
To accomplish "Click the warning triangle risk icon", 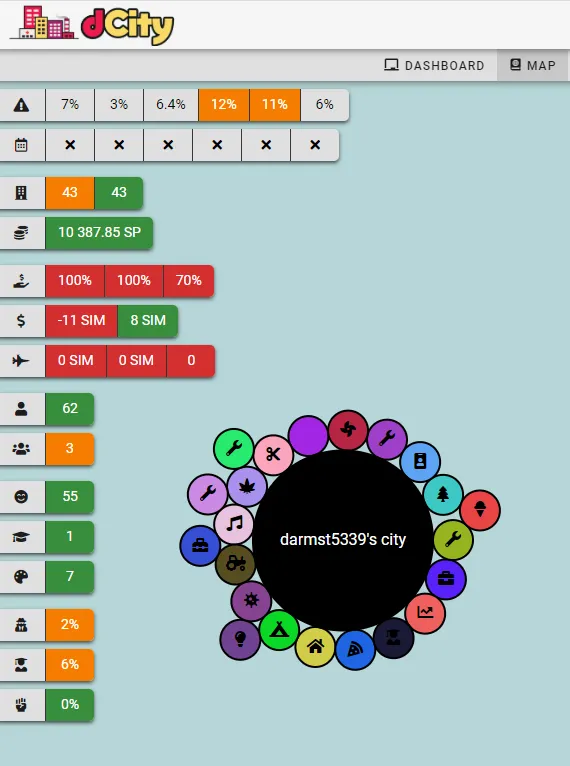I will 21,105.
